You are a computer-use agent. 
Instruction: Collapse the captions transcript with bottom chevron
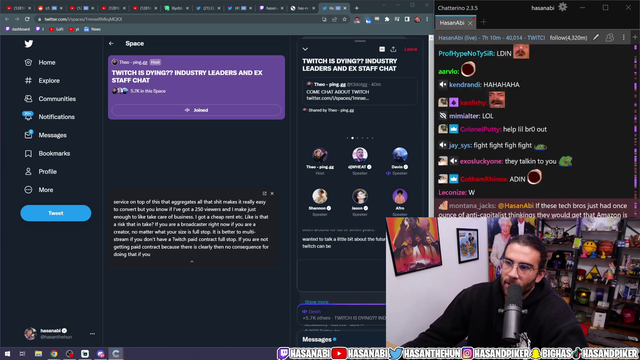click(192, 262)
